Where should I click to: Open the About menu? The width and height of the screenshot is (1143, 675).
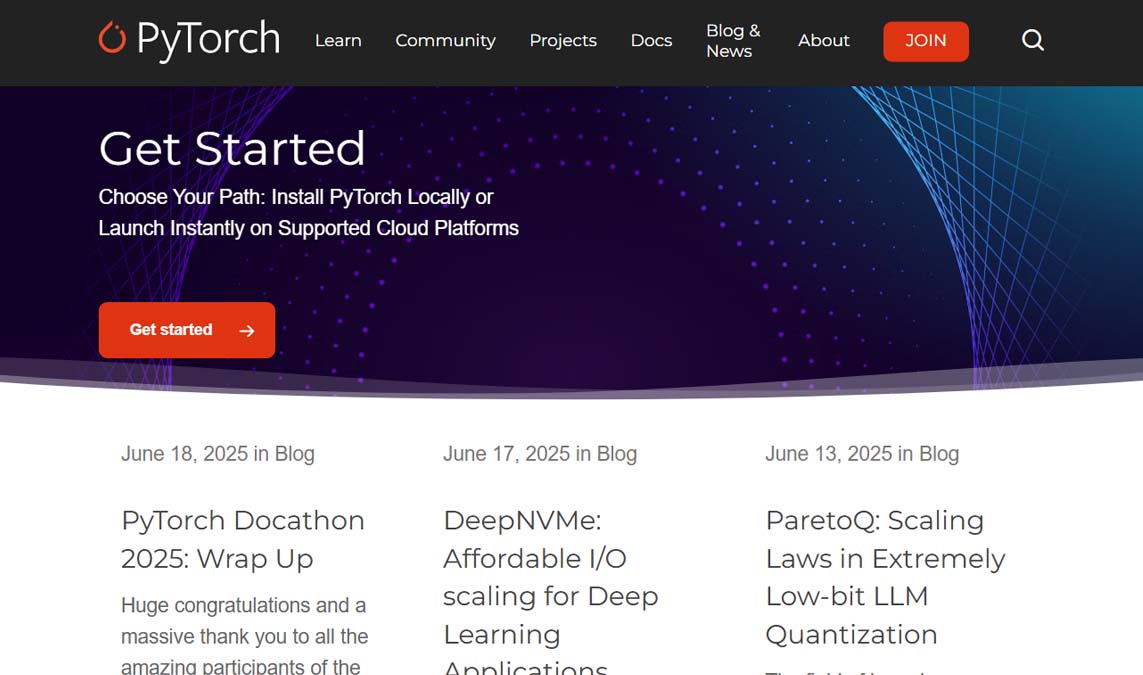tap(824, 41)
